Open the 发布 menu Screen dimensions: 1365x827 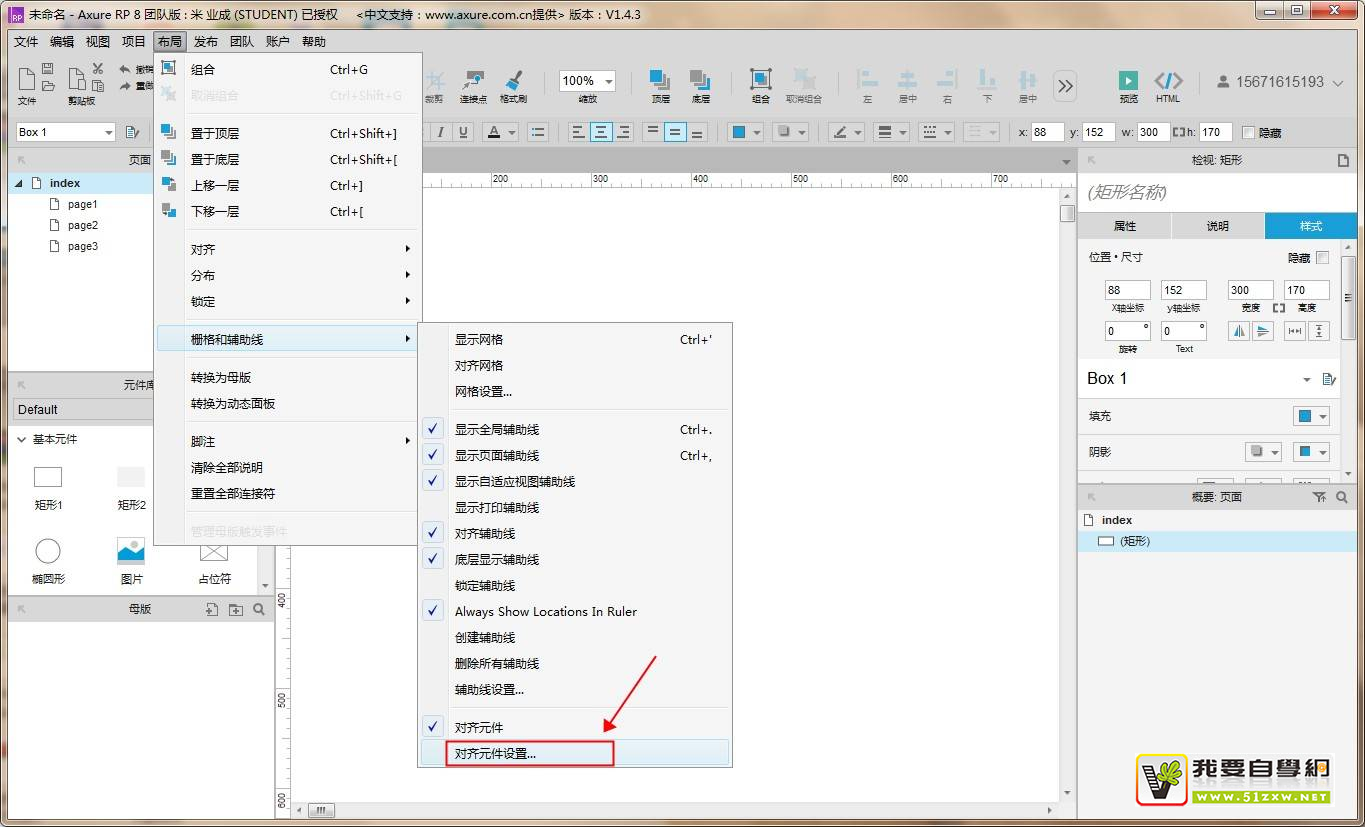pos(206,42)
